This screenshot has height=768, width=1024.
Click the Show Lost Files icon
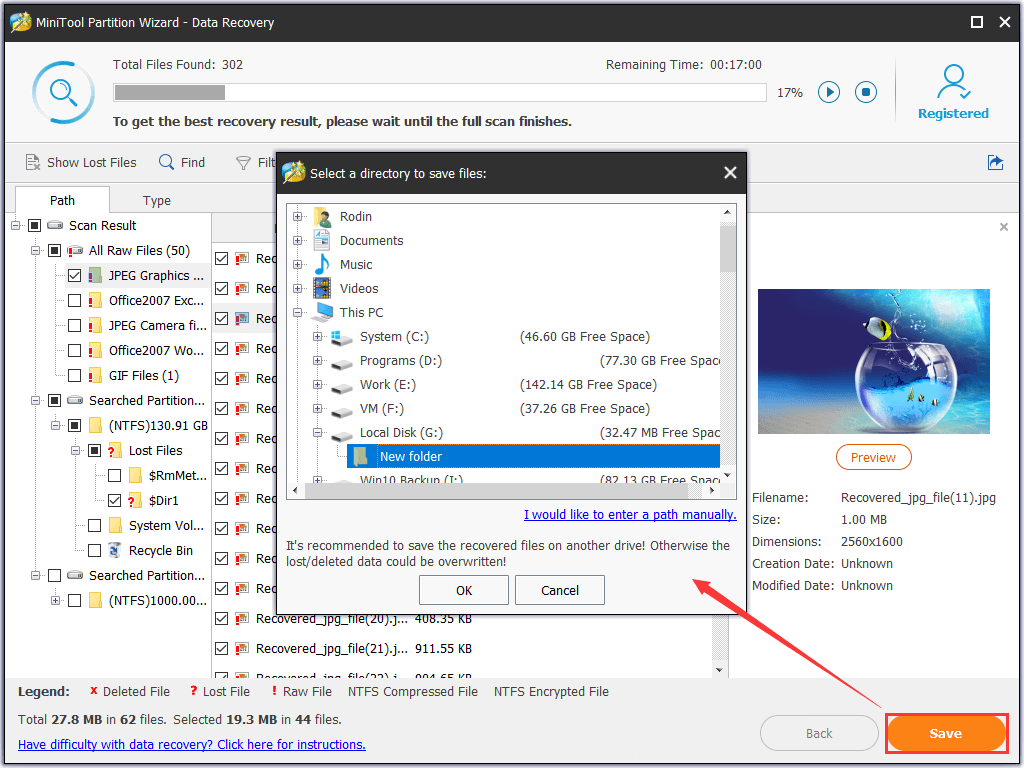tap(33, 162)
